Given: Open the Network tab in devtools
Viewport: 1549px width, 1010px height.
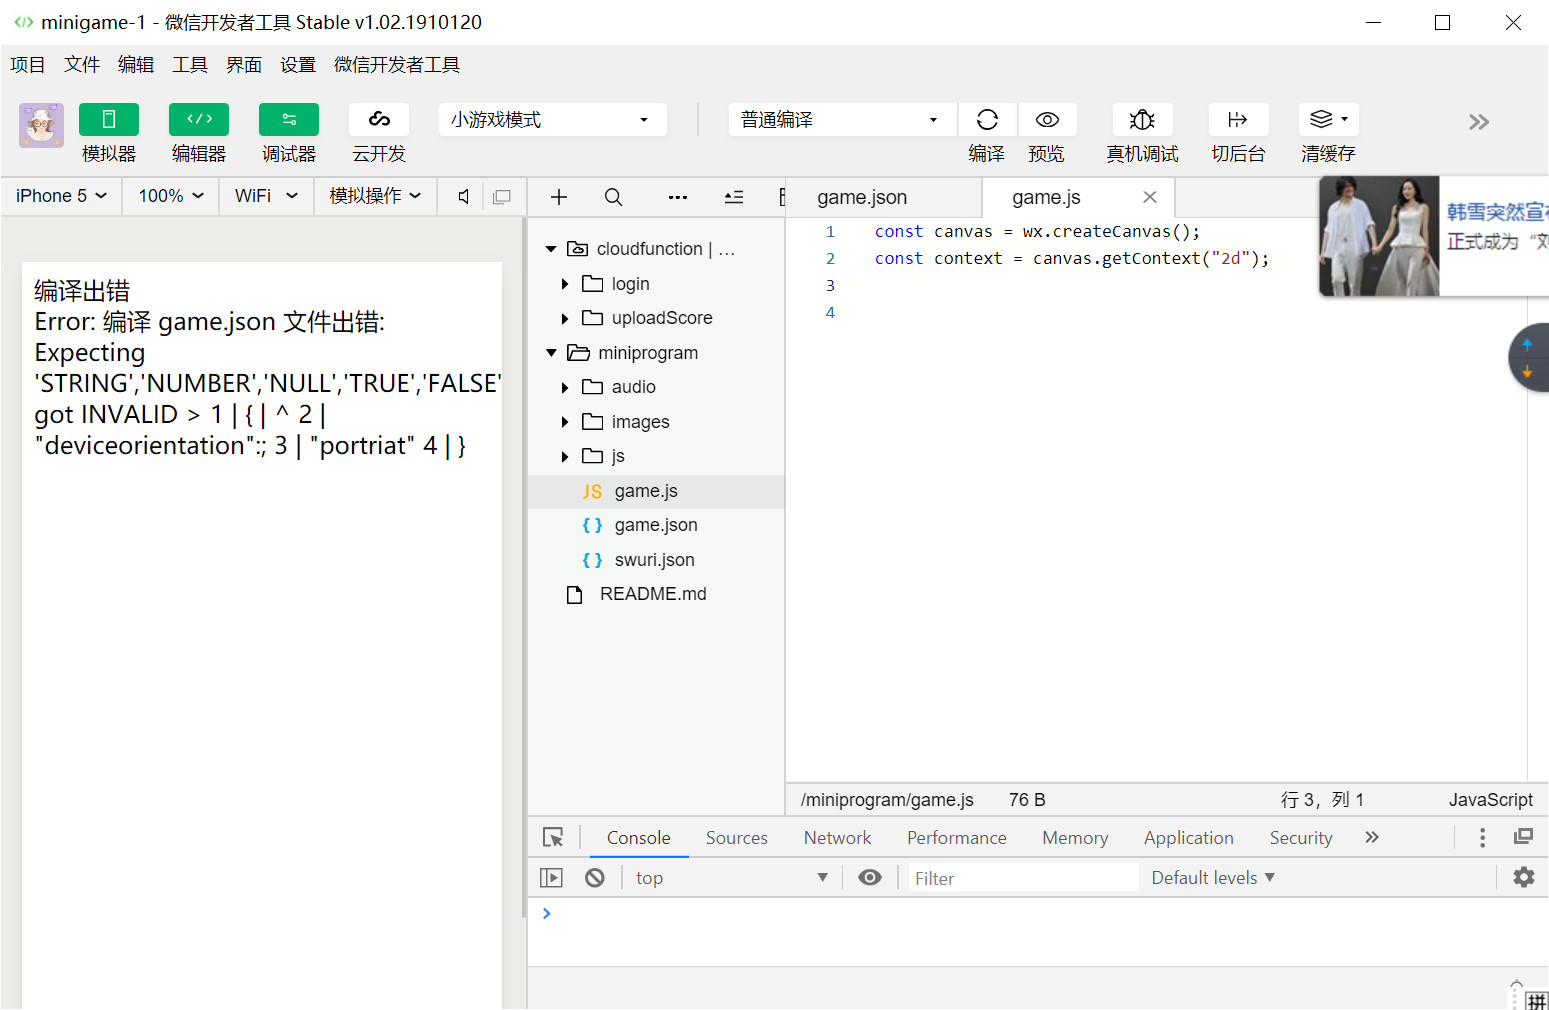Looking at the screenshot, I should 837,838.
